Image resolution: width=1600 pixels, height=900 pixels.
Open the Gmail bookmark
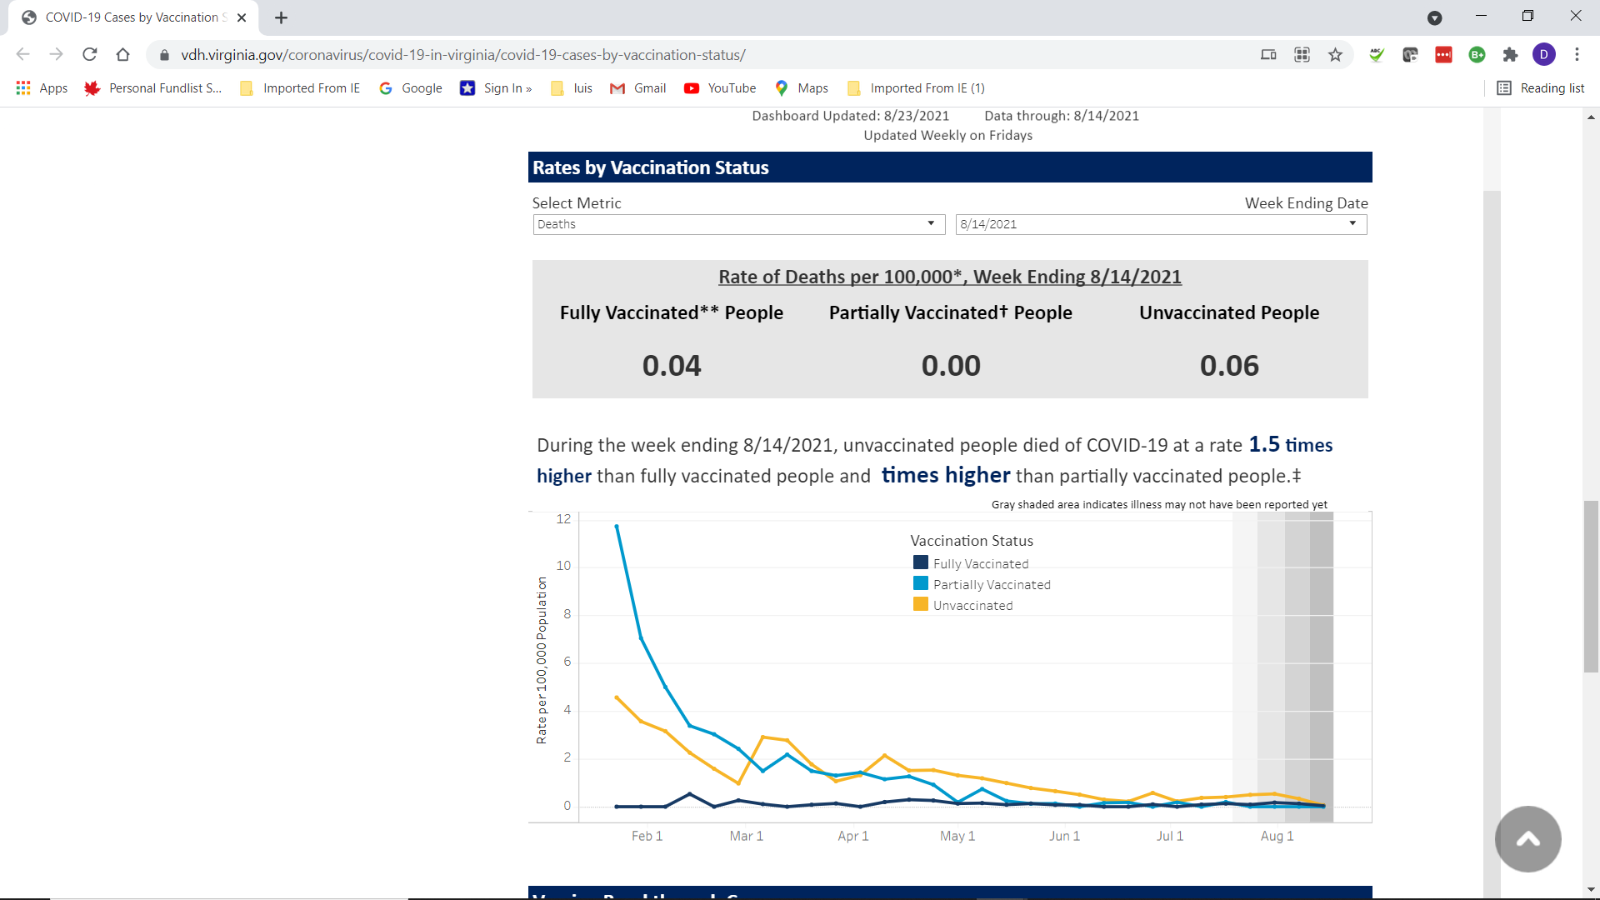(638, 88)
